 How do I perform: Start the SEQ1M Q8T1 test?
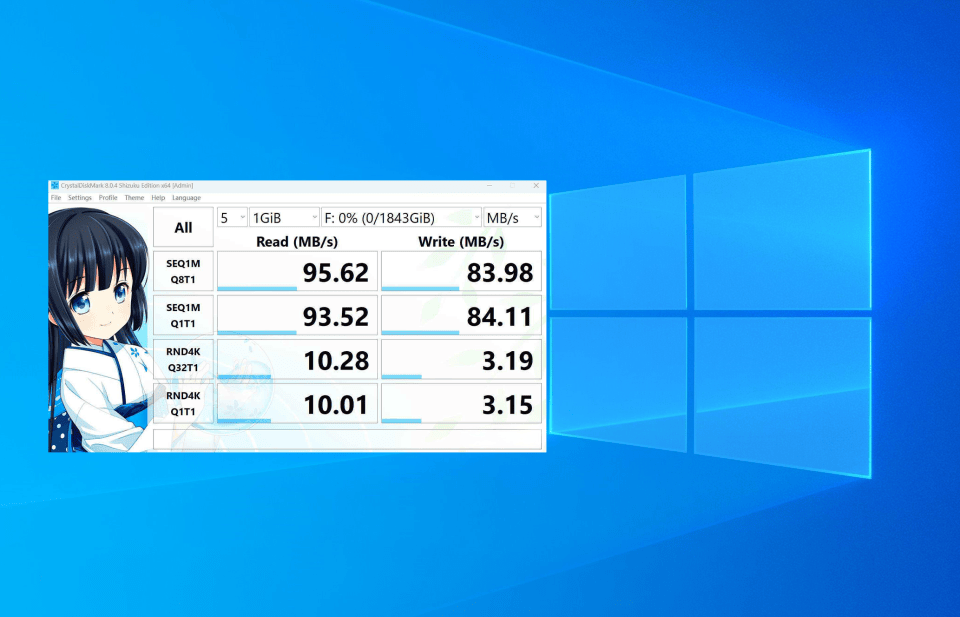click(183, 271)
